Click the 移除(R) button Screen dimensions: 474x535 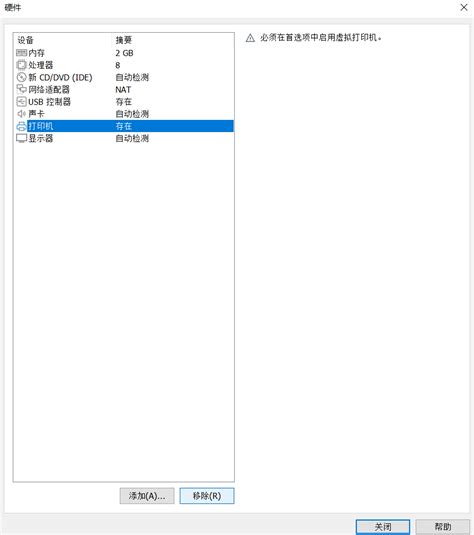tap(207, 496)
